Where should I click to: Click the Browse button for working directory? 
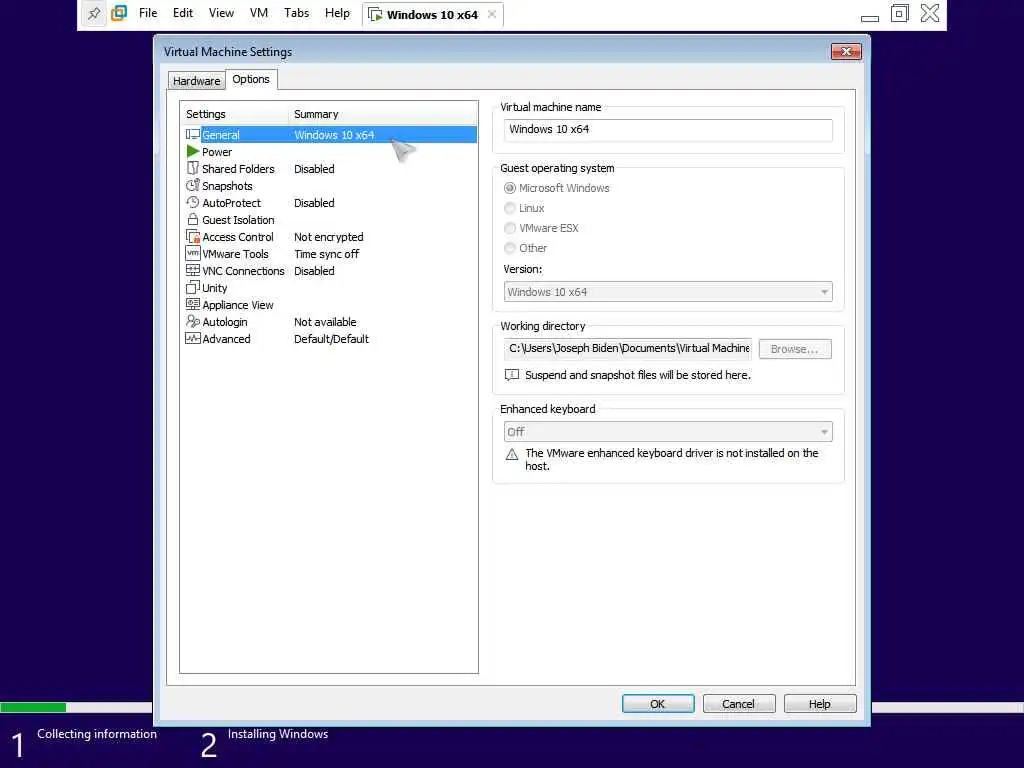(795, 349)
